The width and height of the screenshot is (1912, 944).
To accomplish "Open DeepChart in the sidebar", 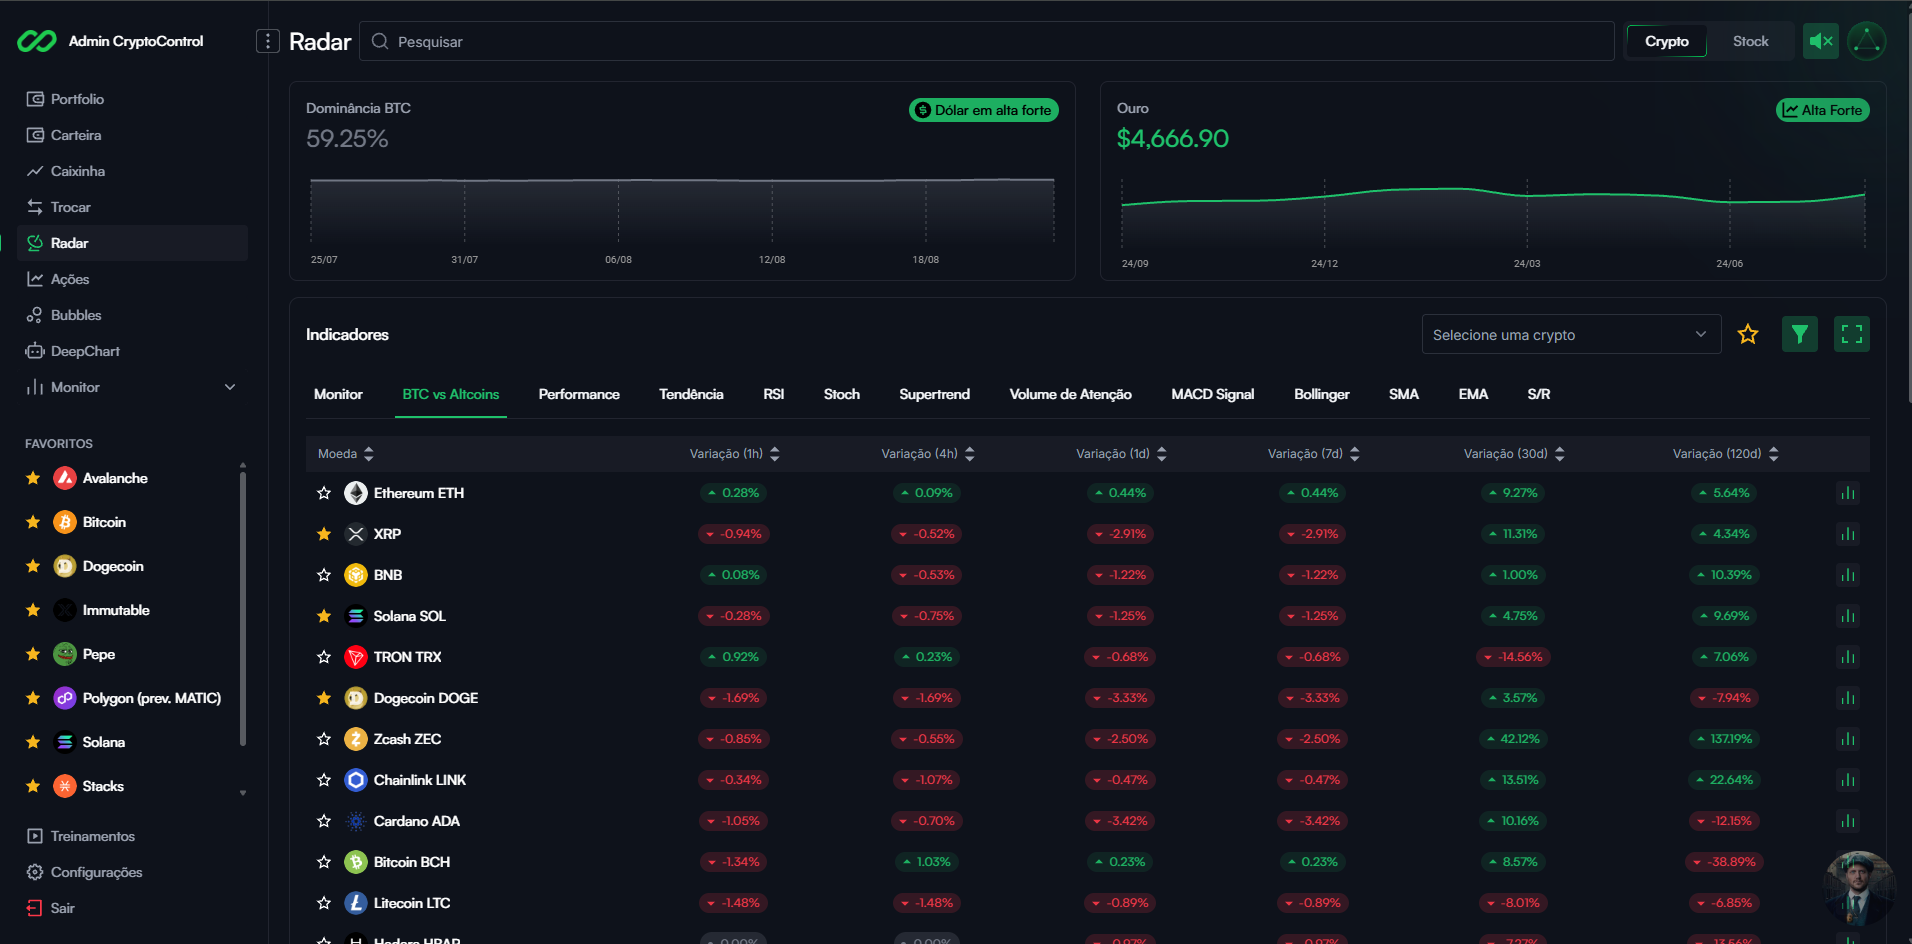I will click(x=132, y=351).
